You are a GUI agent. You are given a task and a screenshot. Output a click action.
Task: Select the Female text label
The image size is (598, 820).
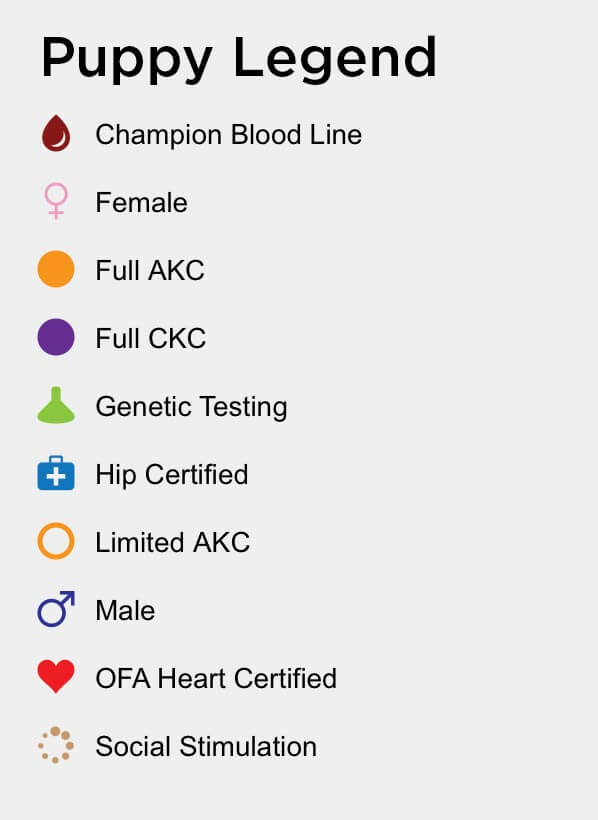141,202
